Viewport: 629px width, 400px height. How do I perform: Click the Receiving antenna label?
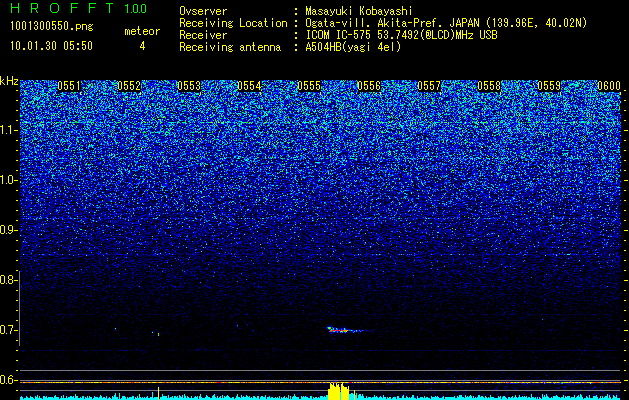pyautogui.click(x=230, y=47)
